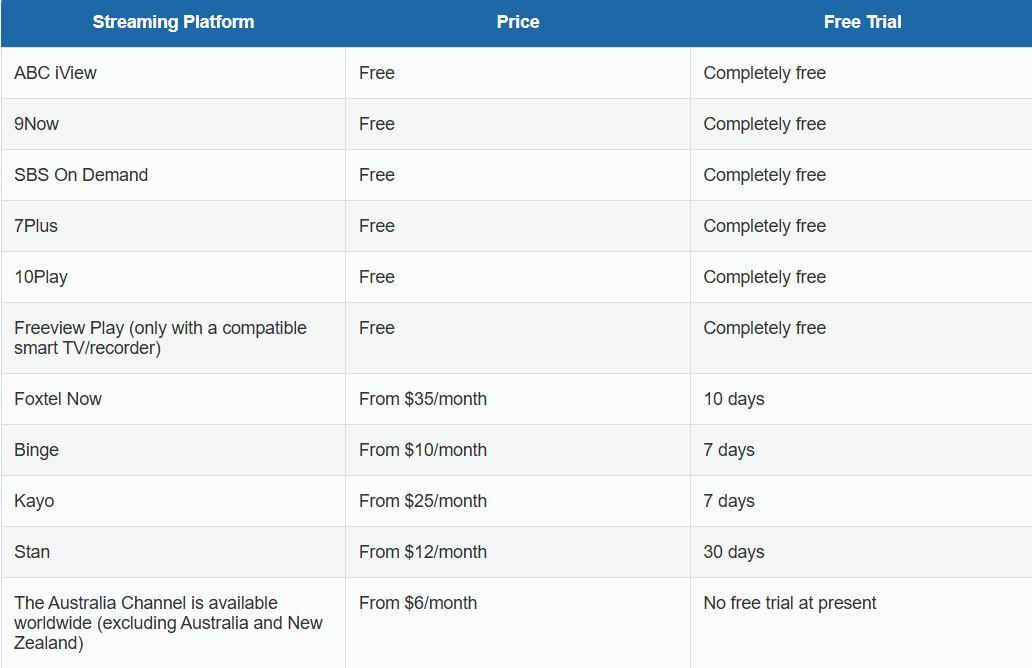The width and height of the screenshot is (1032, 668).
Task: Select the Freeview Play platform cell
Action: (x=173, y=338)
